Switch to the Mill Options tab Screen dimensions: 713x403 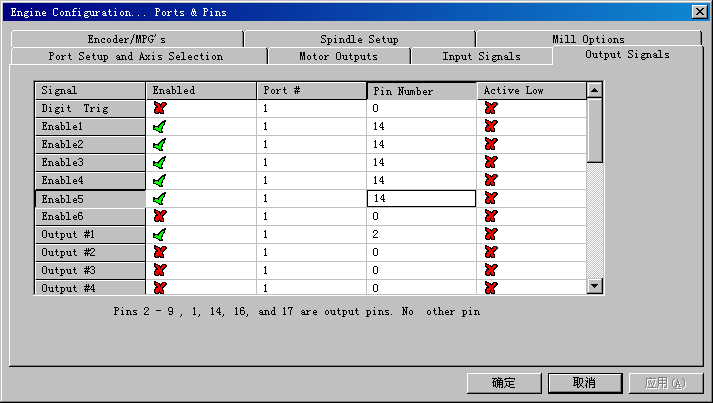coord(588,39)
